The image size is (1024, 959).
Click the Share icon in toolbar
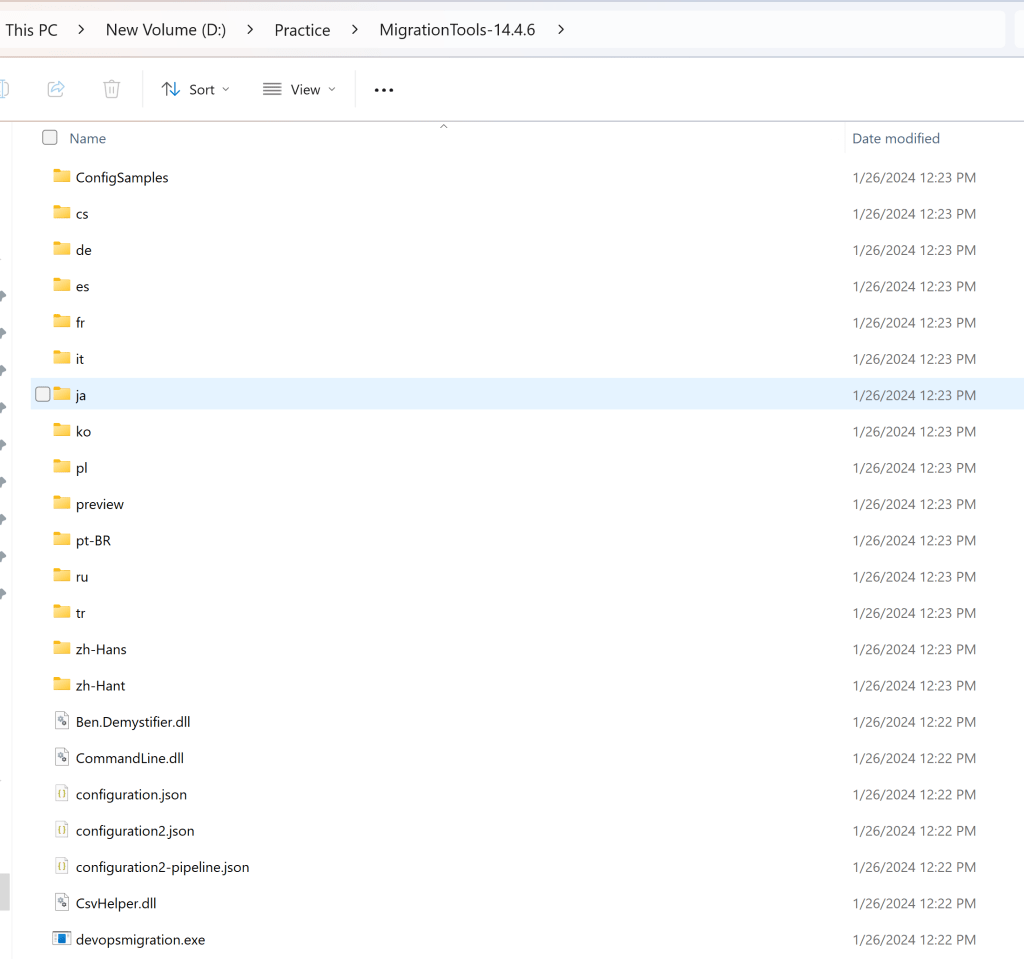coord(56,89)
